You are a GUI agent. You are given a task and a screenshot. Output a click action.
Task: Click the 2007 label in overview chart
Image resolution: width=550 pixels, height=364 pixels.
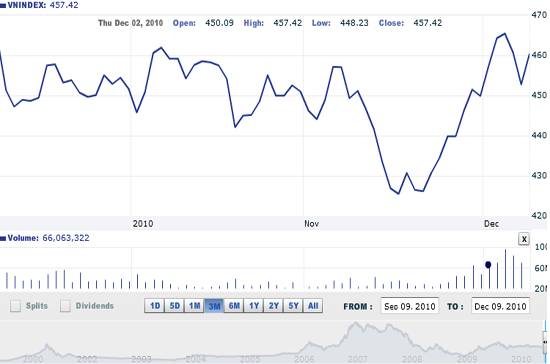357,359
